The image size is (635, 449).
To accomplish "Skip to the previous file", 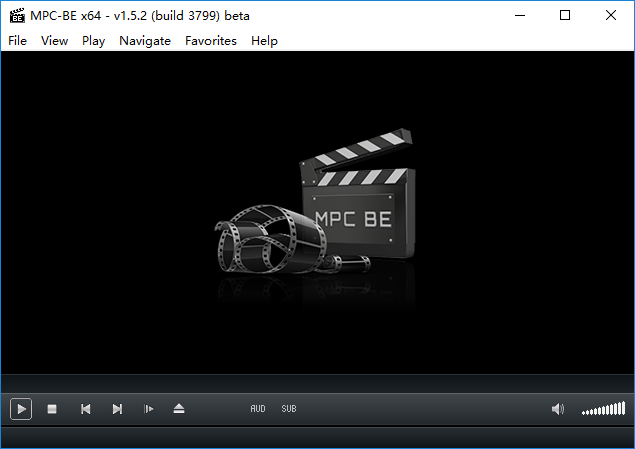I will coord(85,409).
